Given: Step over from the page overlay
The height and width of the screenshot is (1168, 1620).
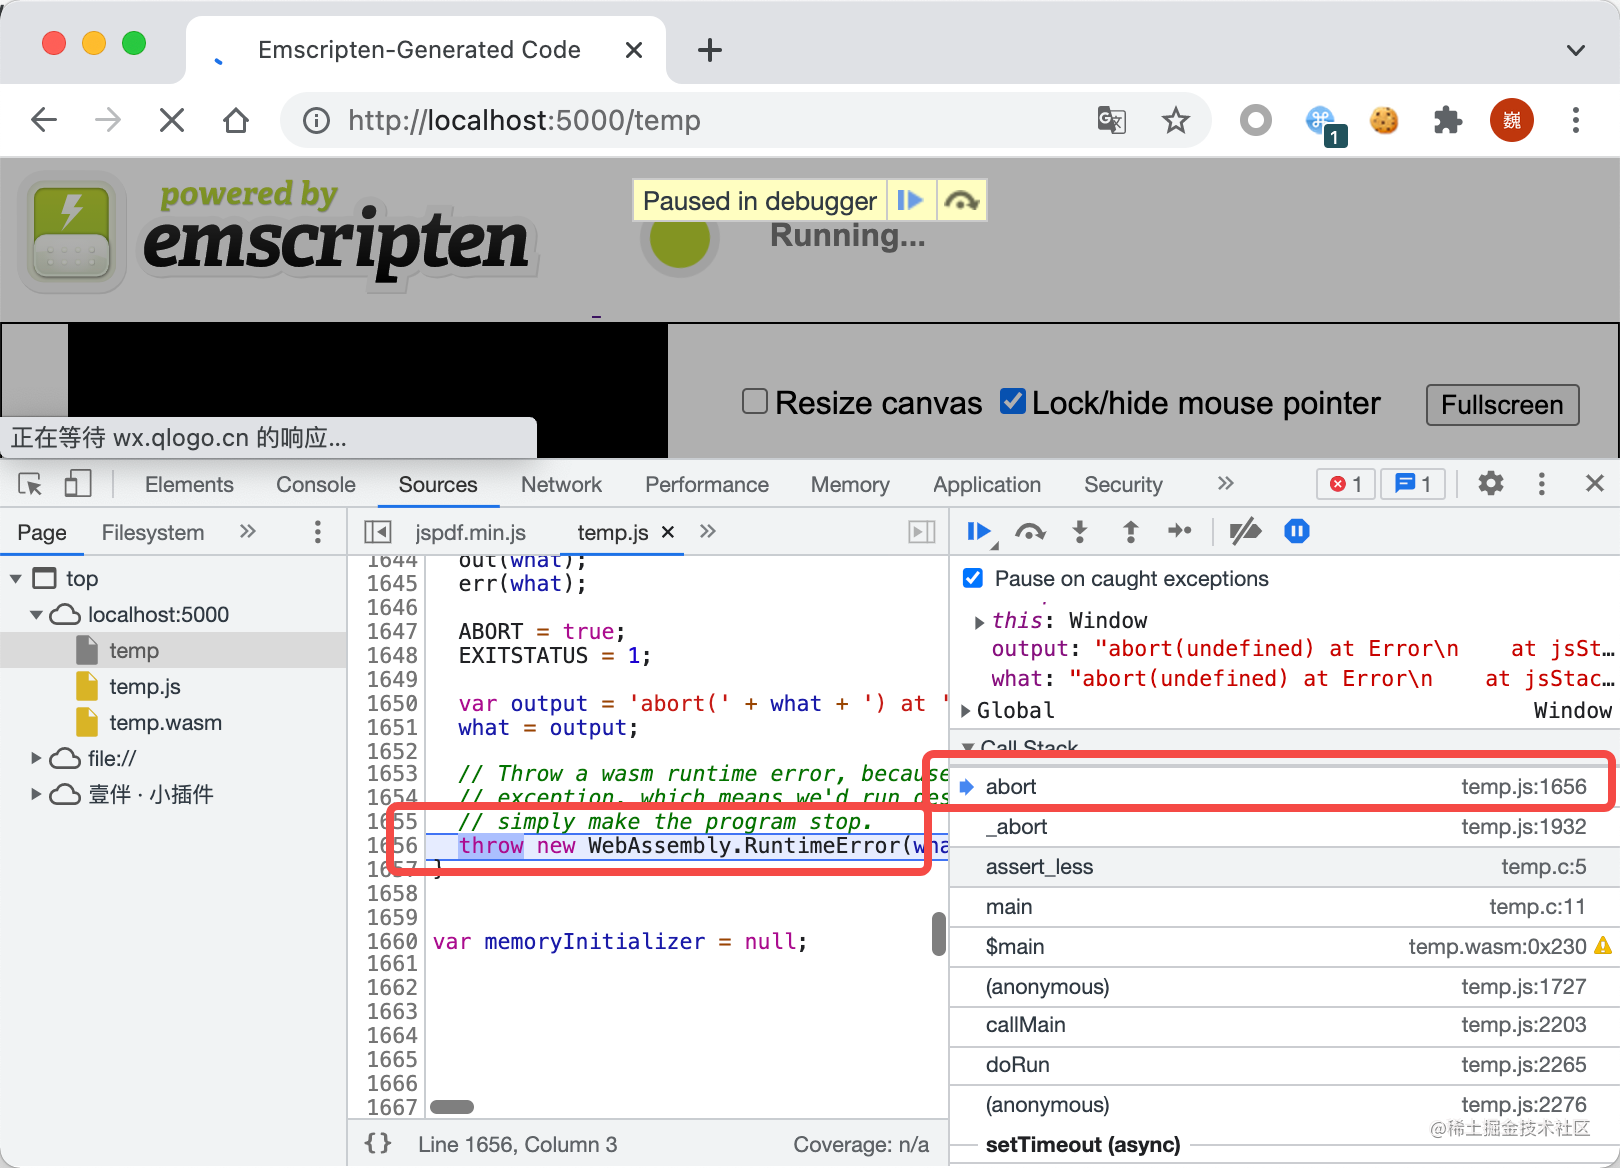Looking at the screenshot, I should point(962,200).
